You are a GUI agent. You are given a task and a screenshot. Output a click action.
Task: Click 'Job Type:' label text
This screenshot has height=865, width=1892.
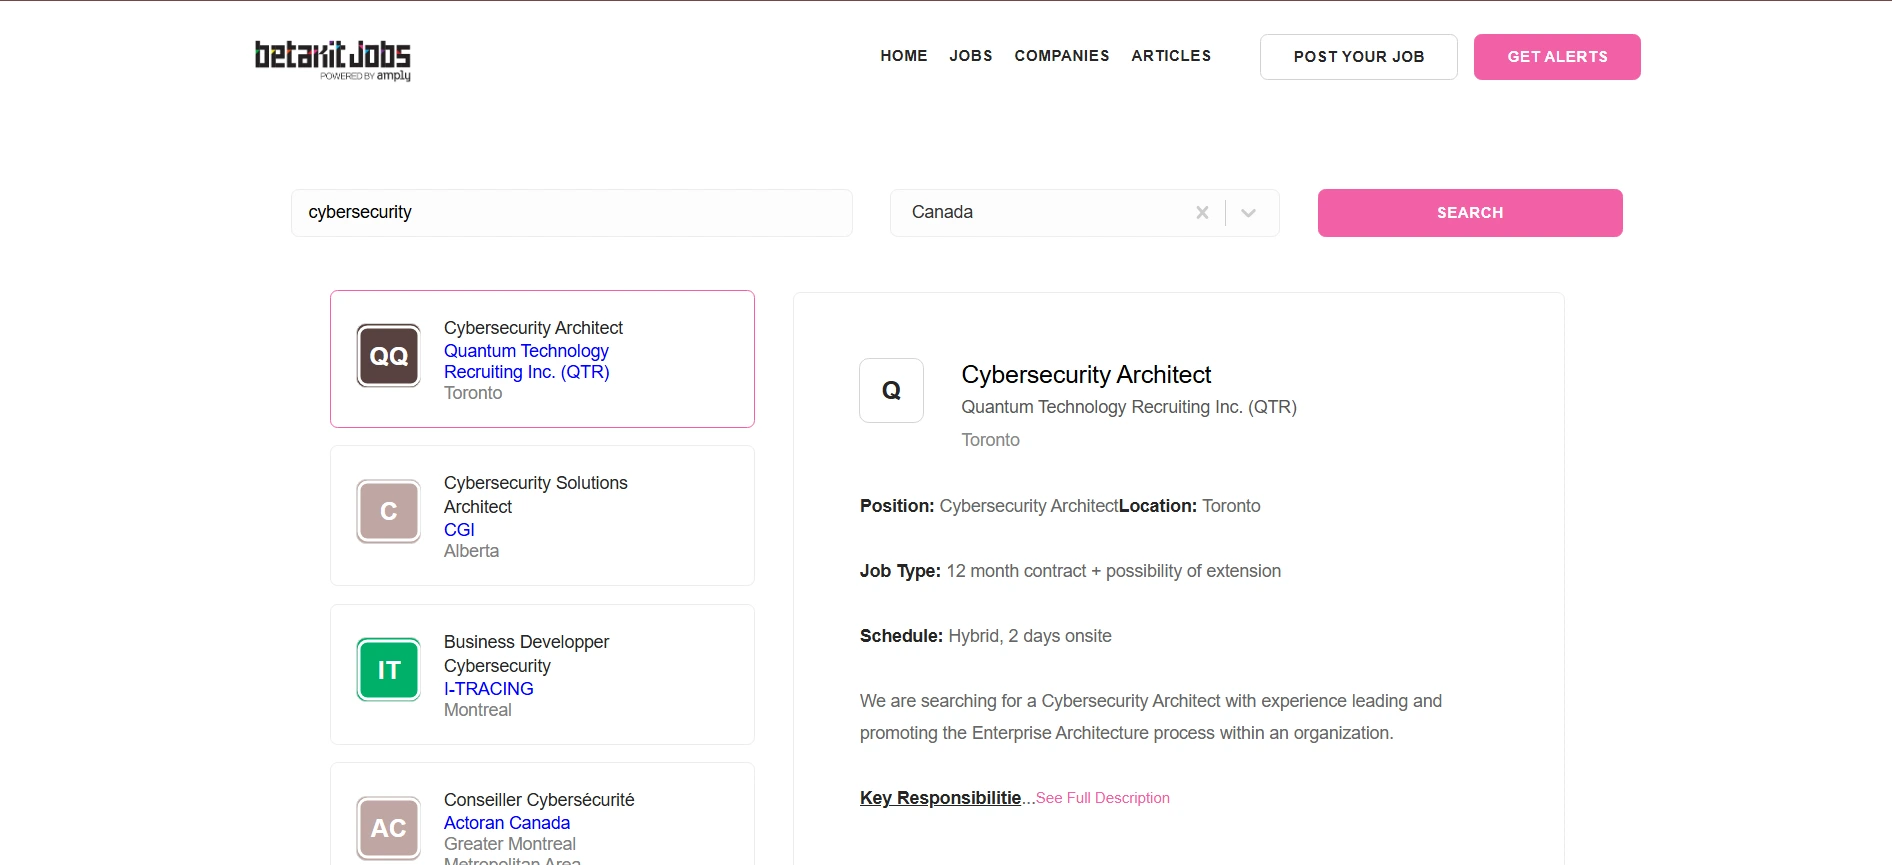[900, 571]
